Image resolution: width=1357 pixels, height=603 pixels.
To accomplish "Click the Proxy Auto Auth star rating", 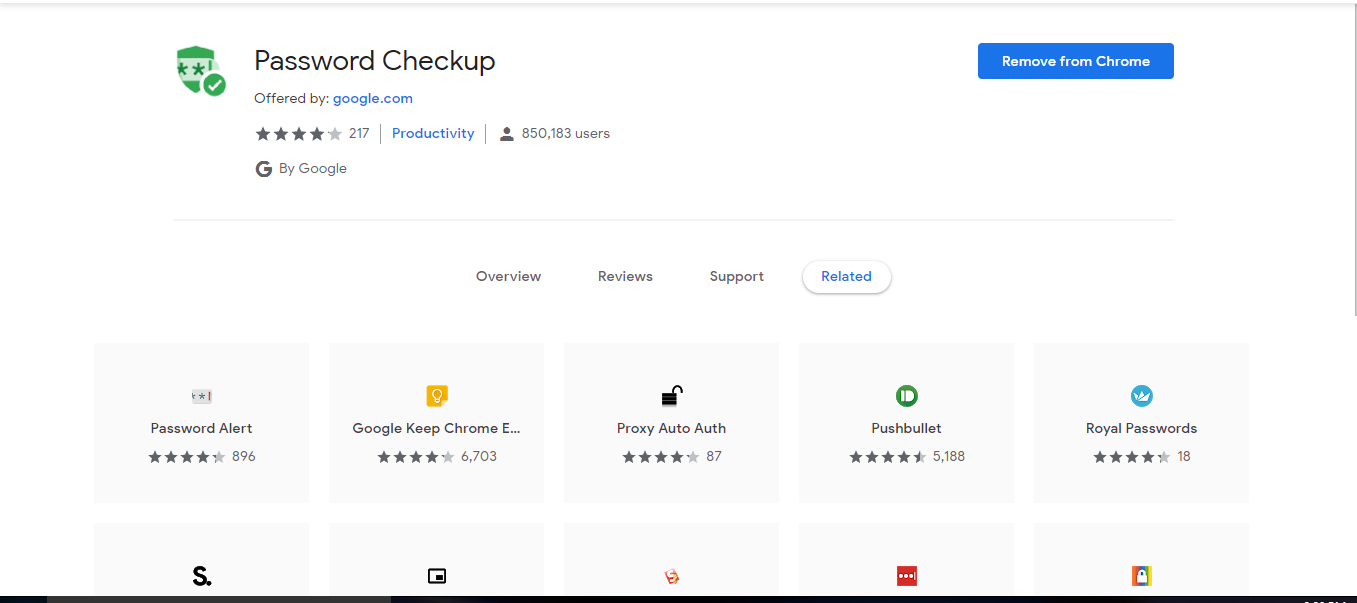I will (661, 457).
